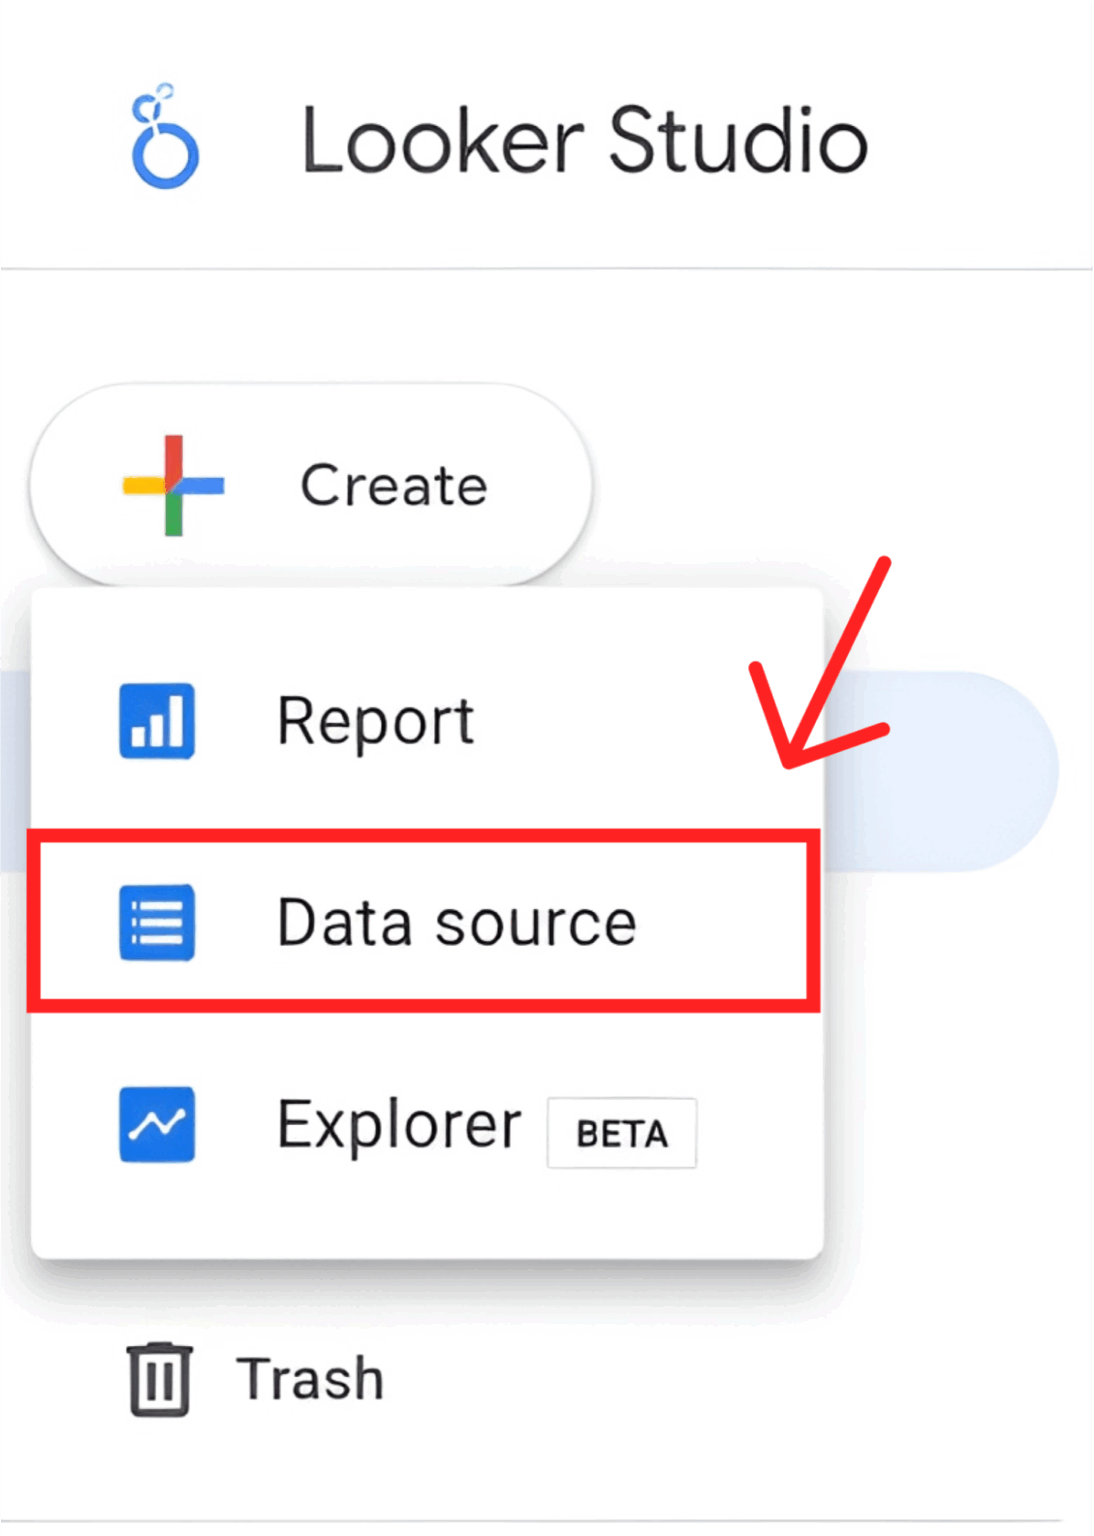Click the list-style Data source icon

point(155,923)
